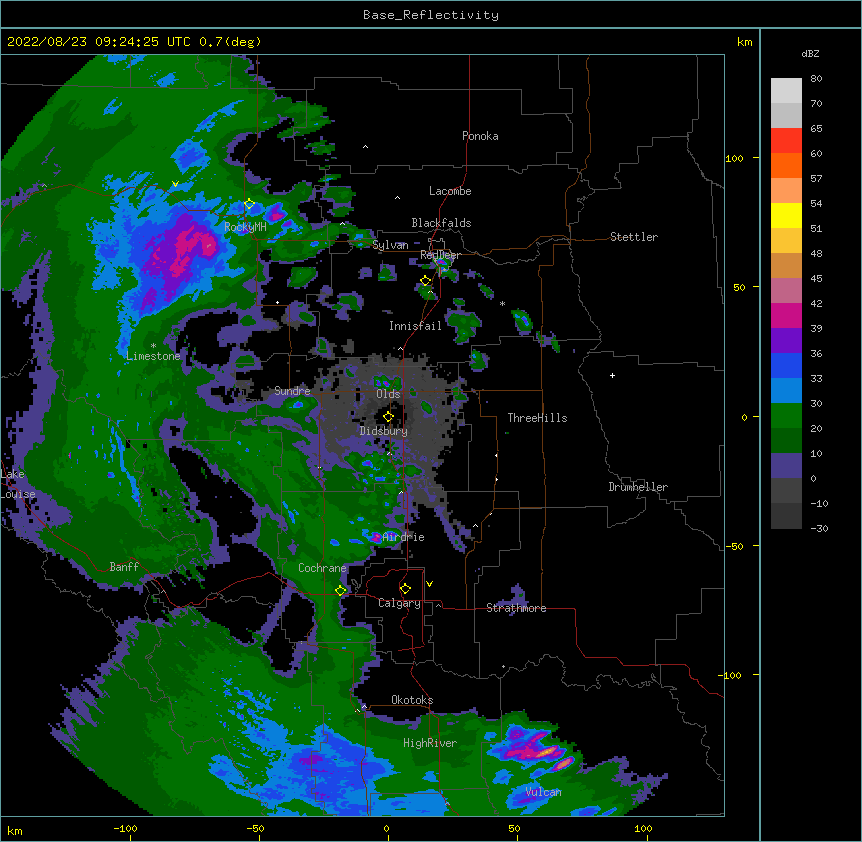862x842 pixels.
Task: Click the Innisfail label
Action: click(x=415, y=326)
